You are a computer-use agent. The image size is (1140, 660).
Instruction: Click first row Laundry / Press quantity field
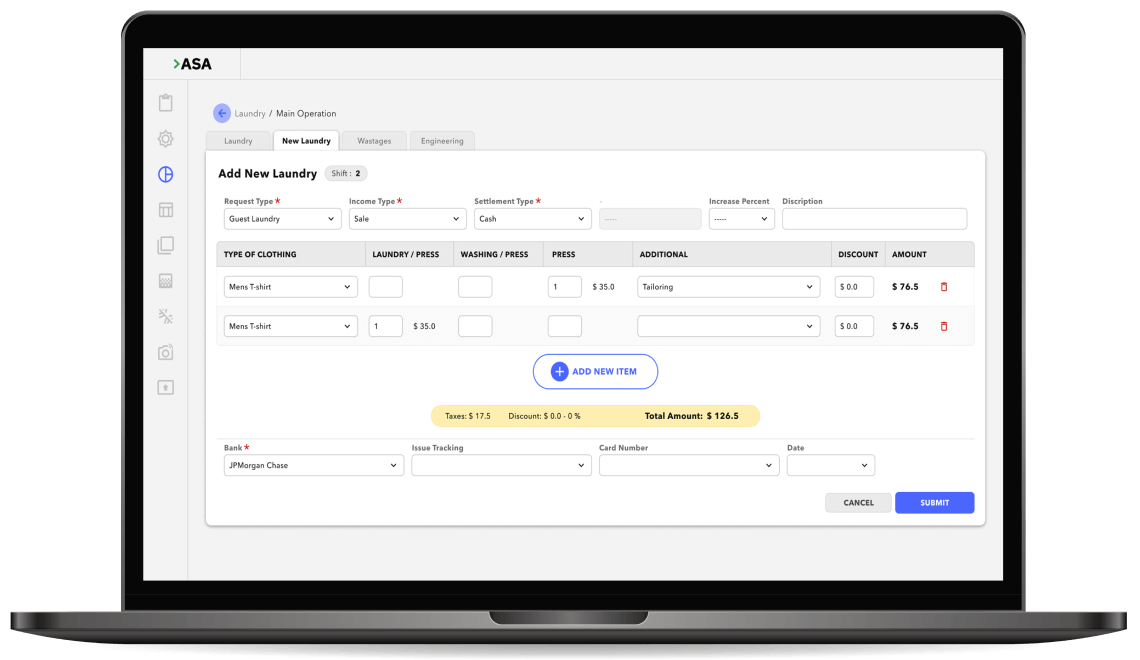(385, 287)
